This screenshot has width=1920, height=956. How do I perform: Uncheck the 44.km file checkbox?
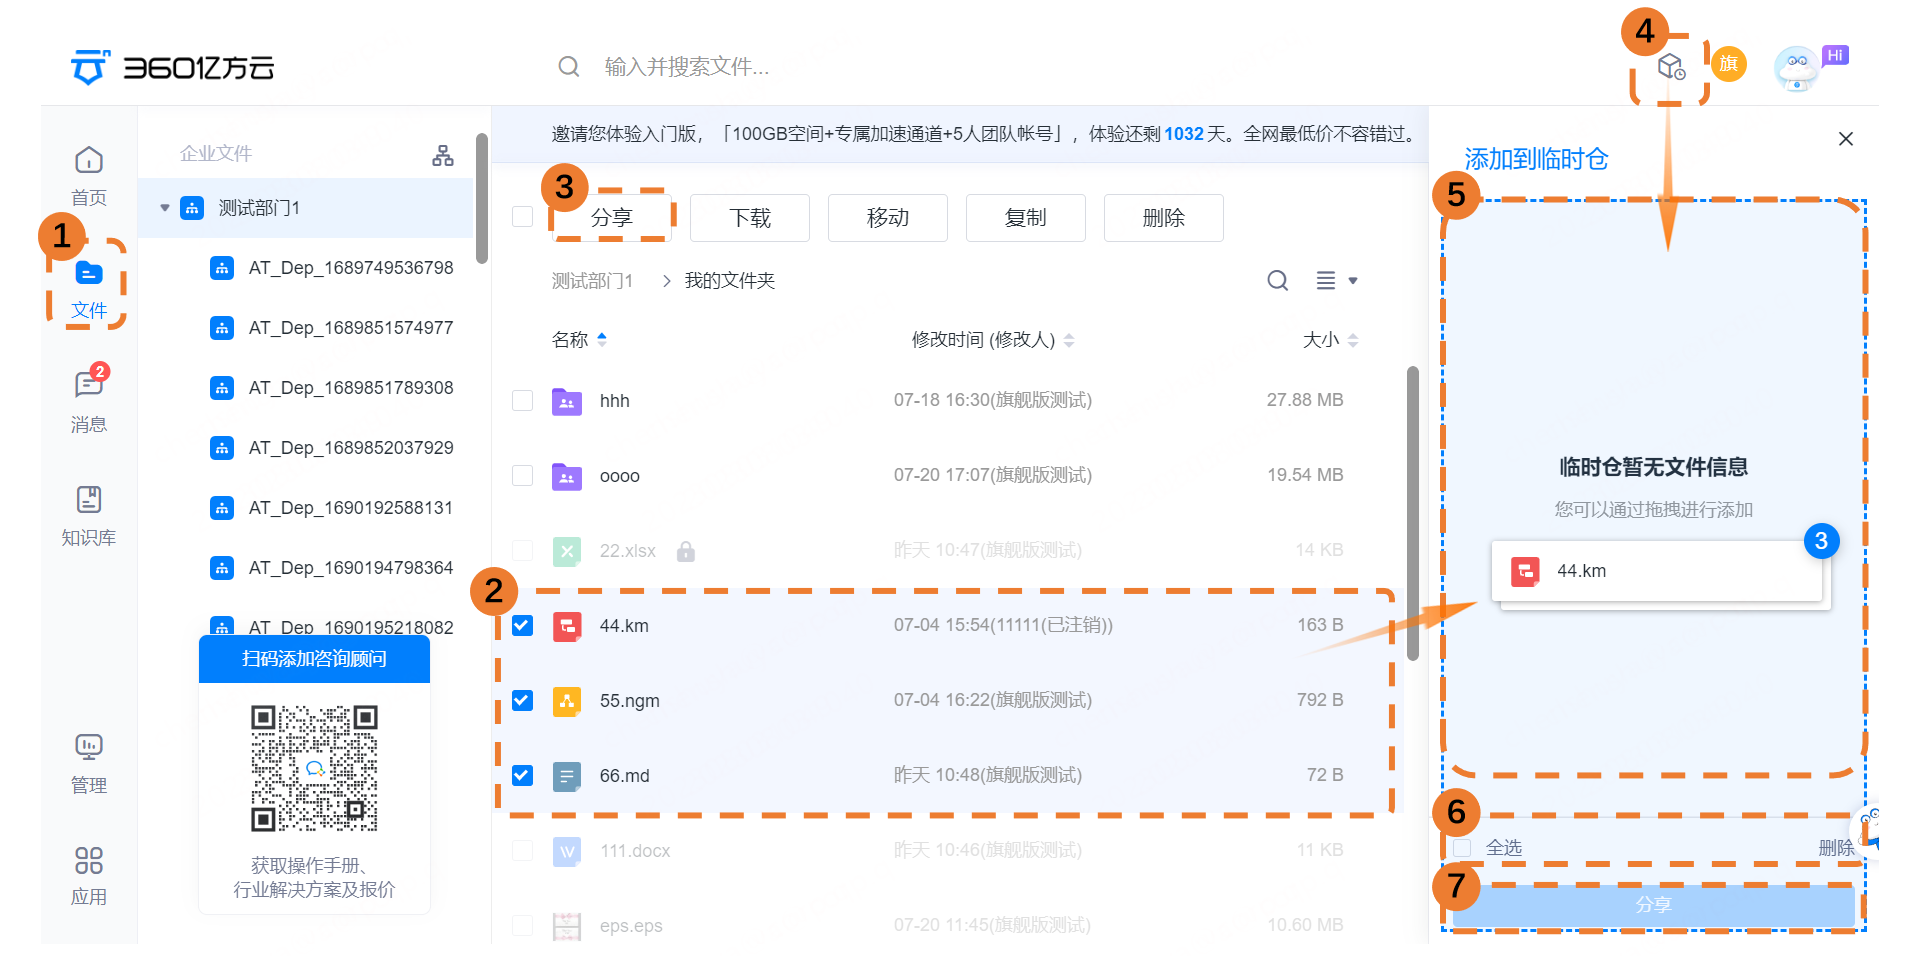pyautogui.click(x=522, y=626)
